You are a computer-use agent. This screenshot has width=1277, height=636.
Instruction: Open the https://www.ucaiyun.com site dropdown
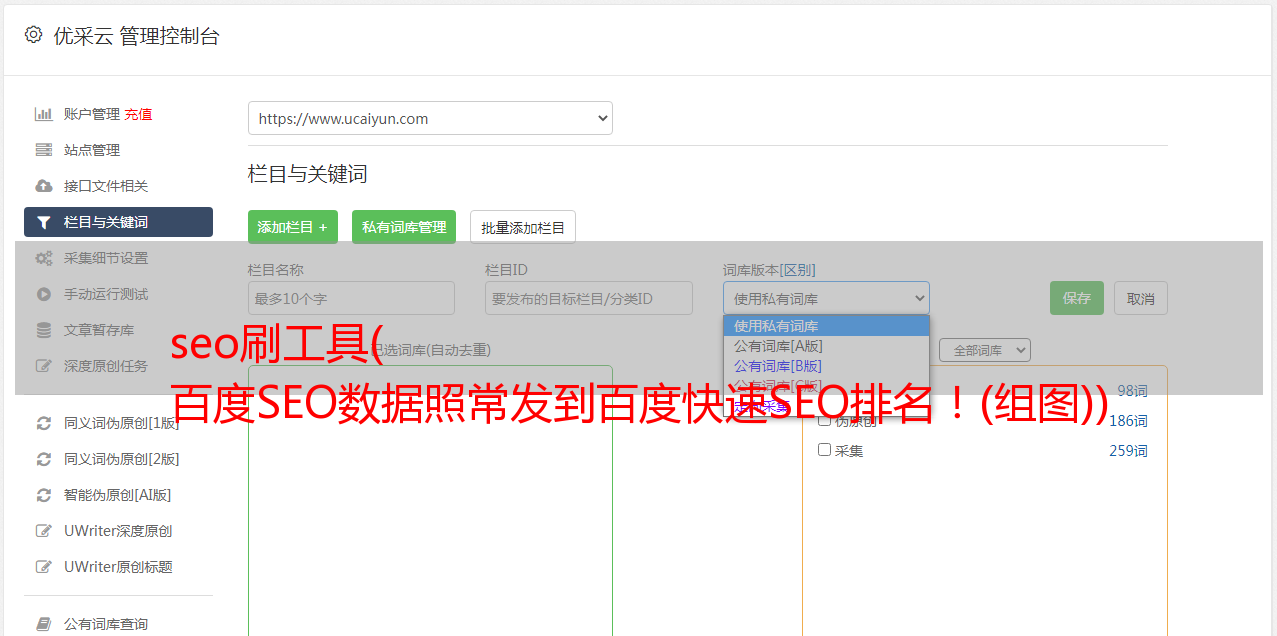pyautogui.click(x=430, y=118)
